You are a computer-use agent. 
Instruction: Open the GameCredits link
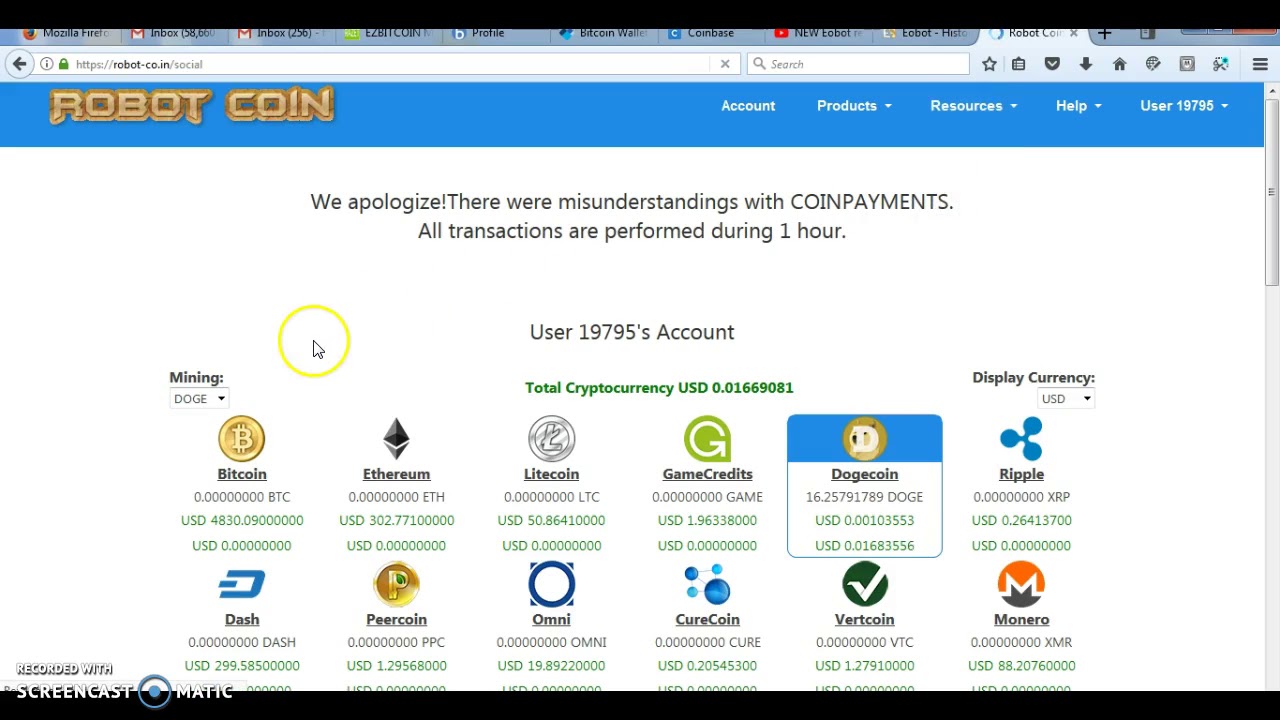(x=707, y=474)
